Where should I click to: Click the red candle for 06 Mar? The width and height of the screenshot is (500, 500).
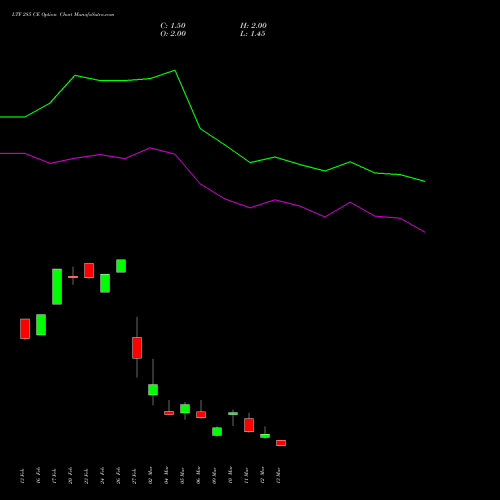pos(201,415)
